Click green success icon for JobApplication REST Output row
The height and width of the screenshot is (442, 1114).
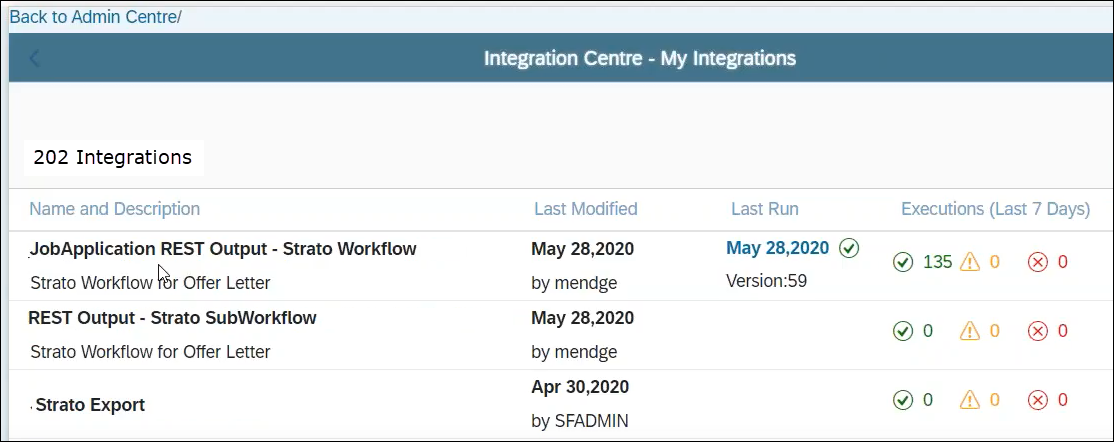903,262
